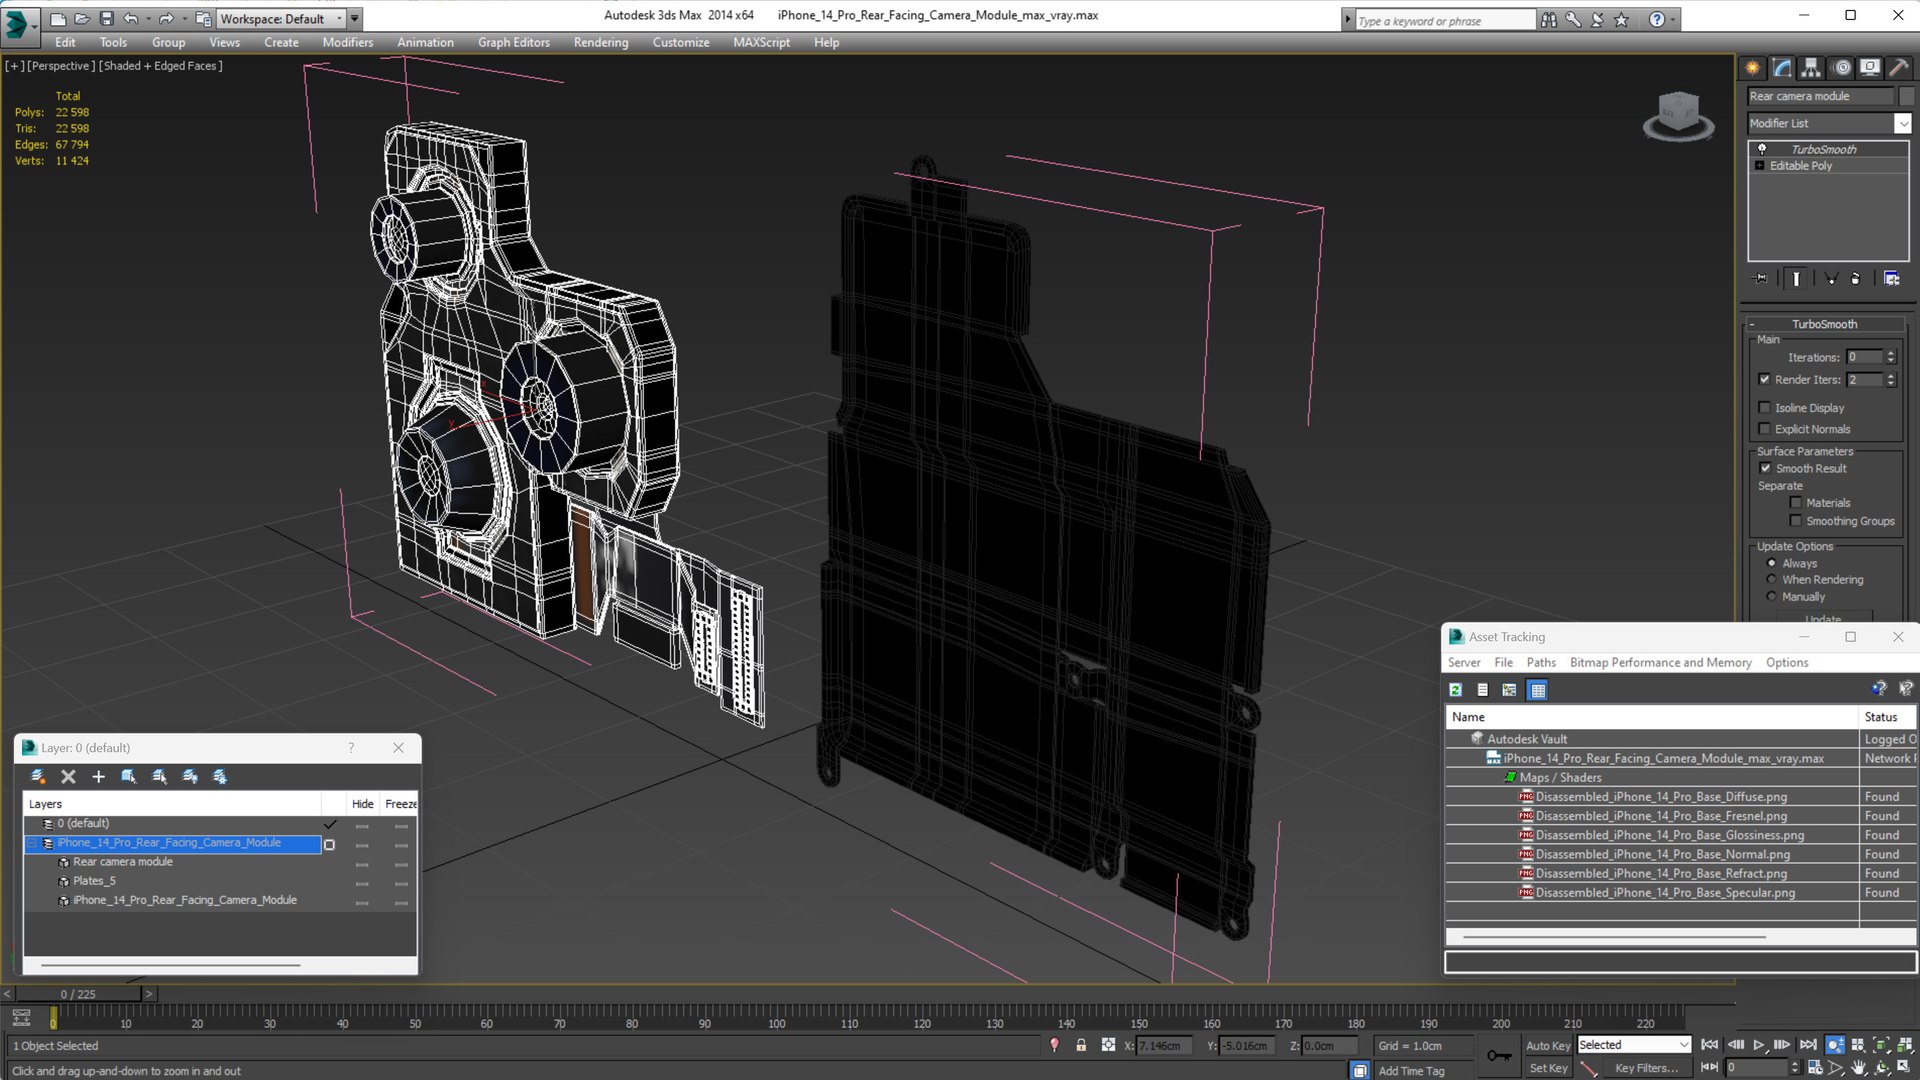The width and height of the screenshot is (1920, 1080).
Task: Open the Rendering menu
Action: [x=600, y=42]
